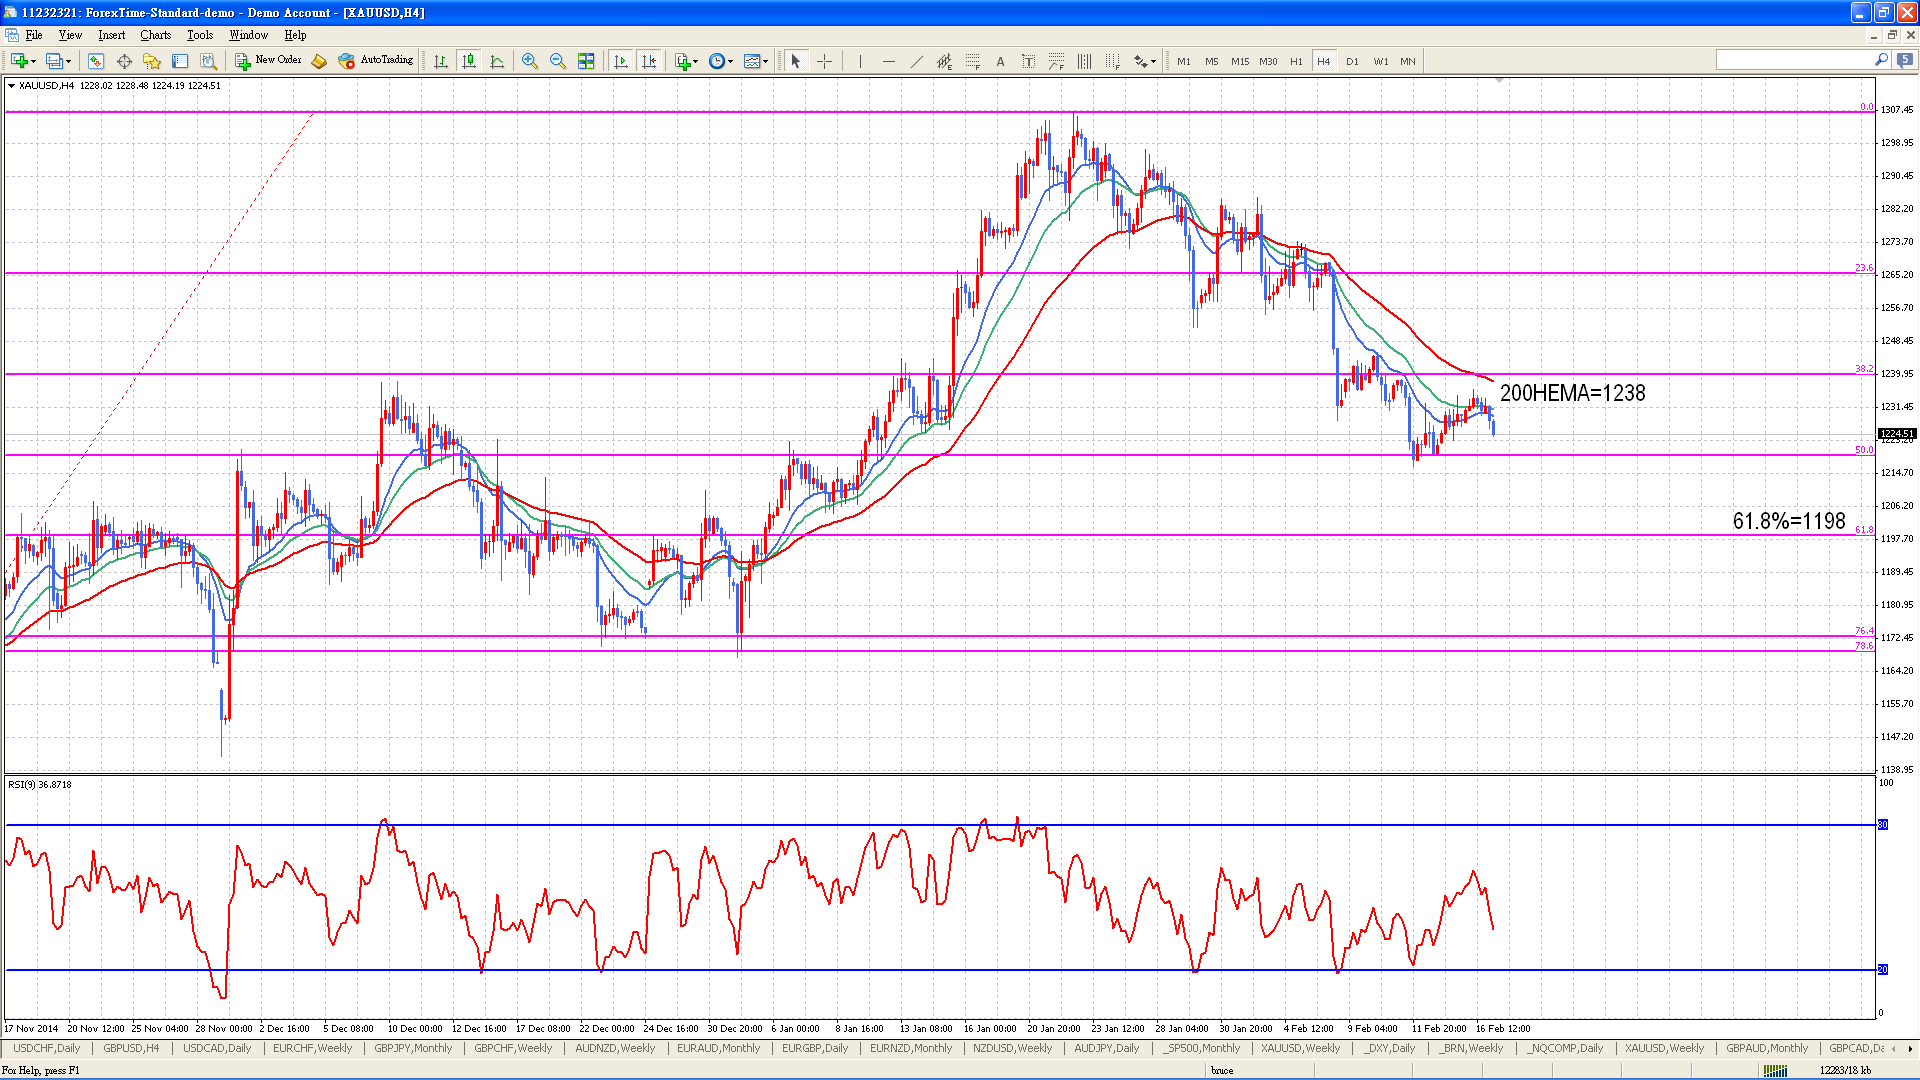
Task: Open the File menu
Action: click(34, 35)
